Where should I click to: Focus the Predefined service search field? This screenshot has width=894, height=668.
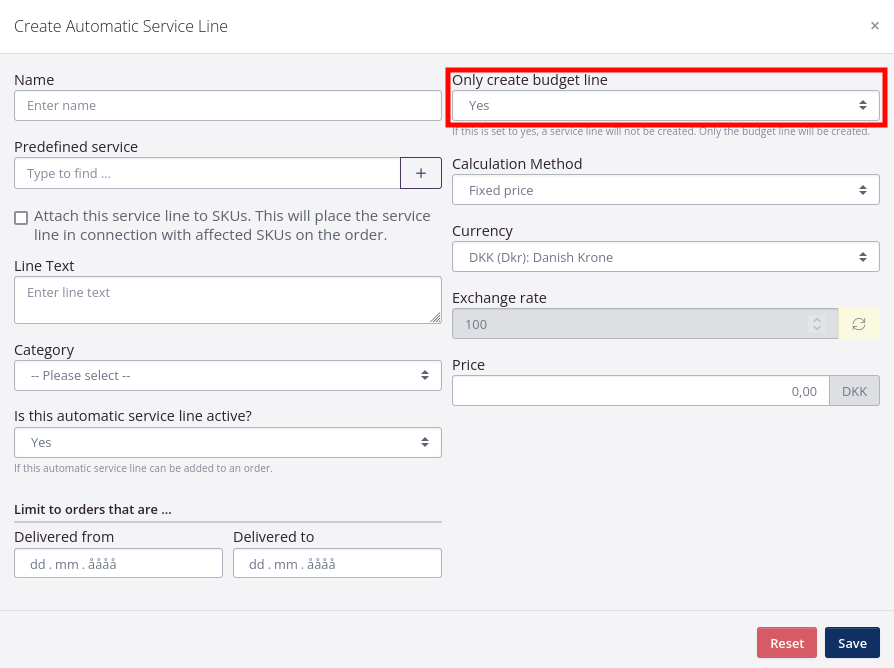tap(207, 173)
